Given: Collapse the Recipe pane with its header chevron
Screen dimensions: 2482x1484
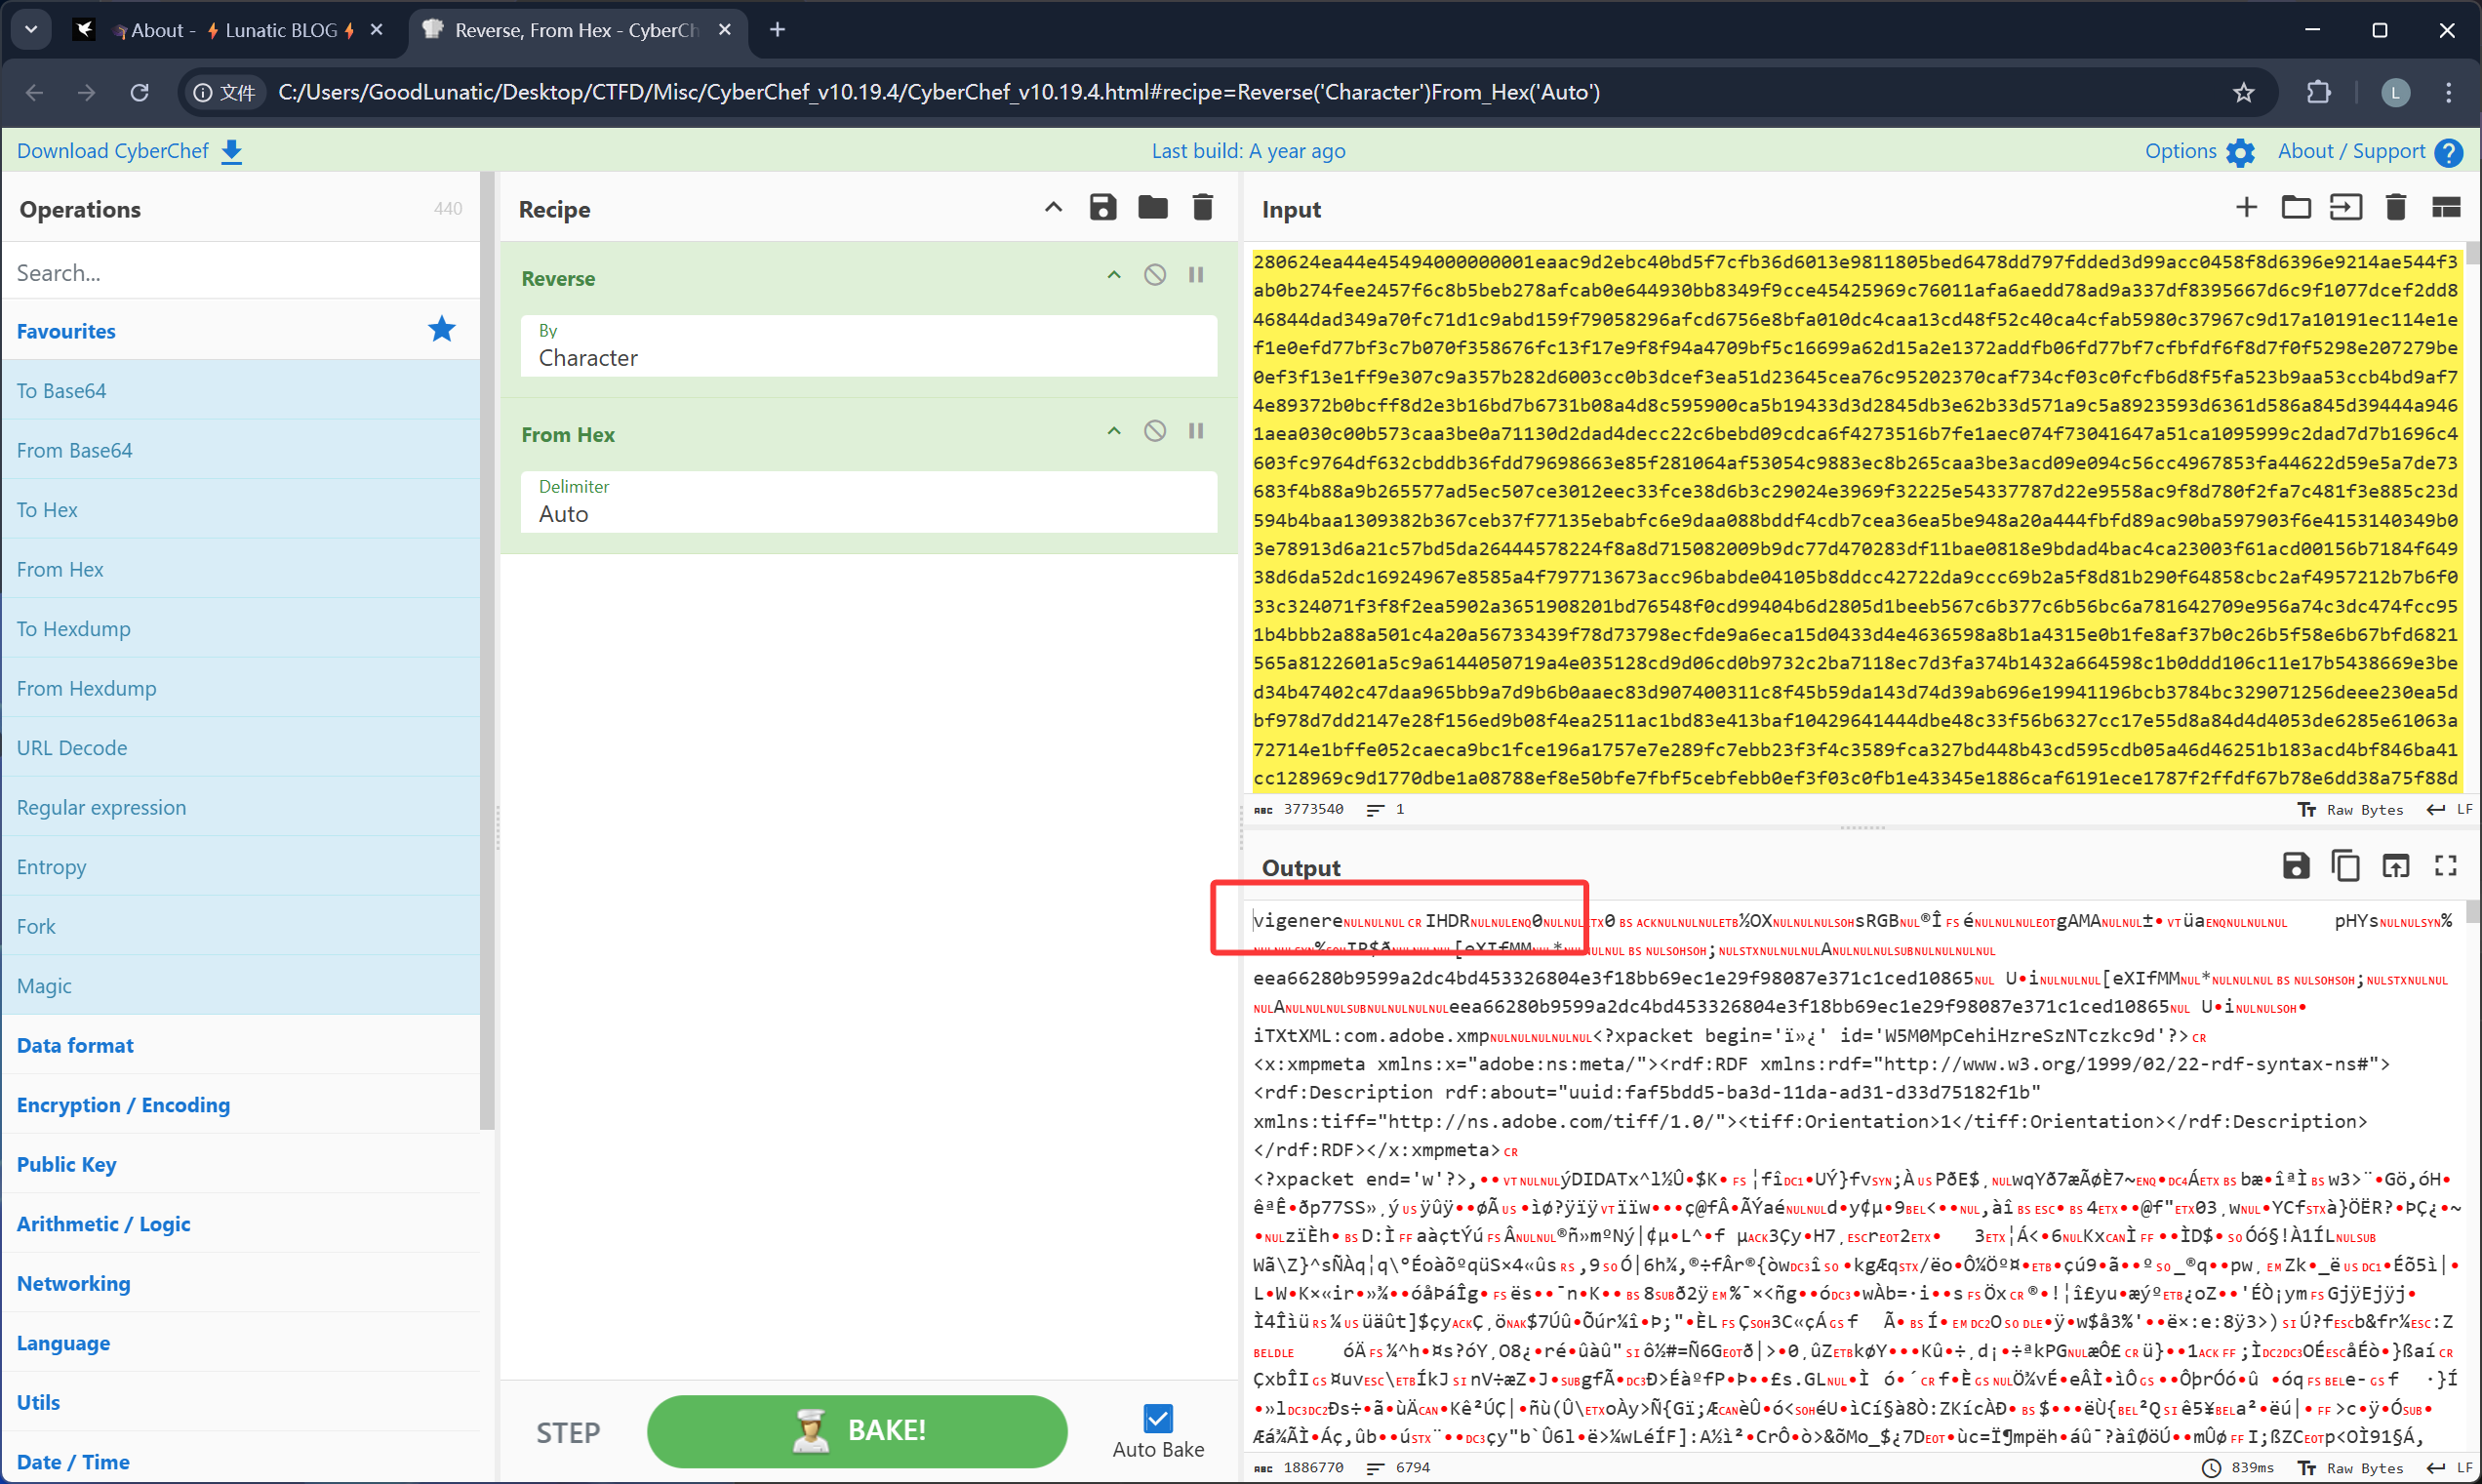Looking at the screenshot, I should (1053, 208).
